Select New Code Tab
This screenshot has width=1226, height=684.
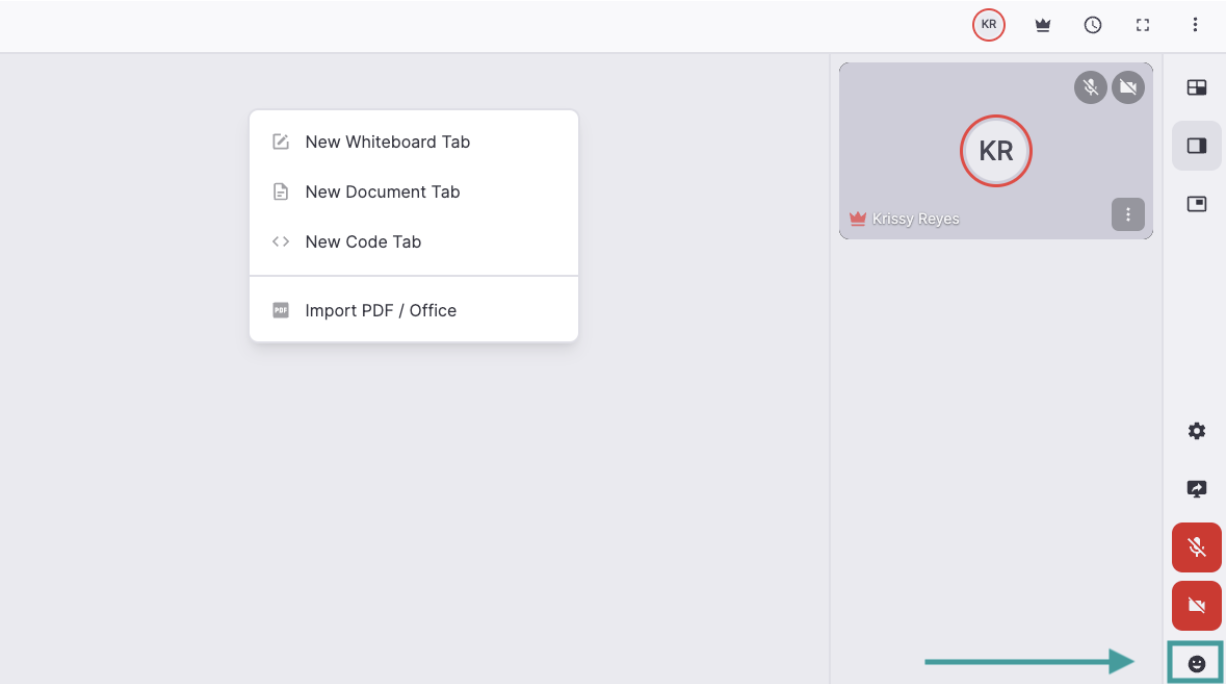coord(363,242)
